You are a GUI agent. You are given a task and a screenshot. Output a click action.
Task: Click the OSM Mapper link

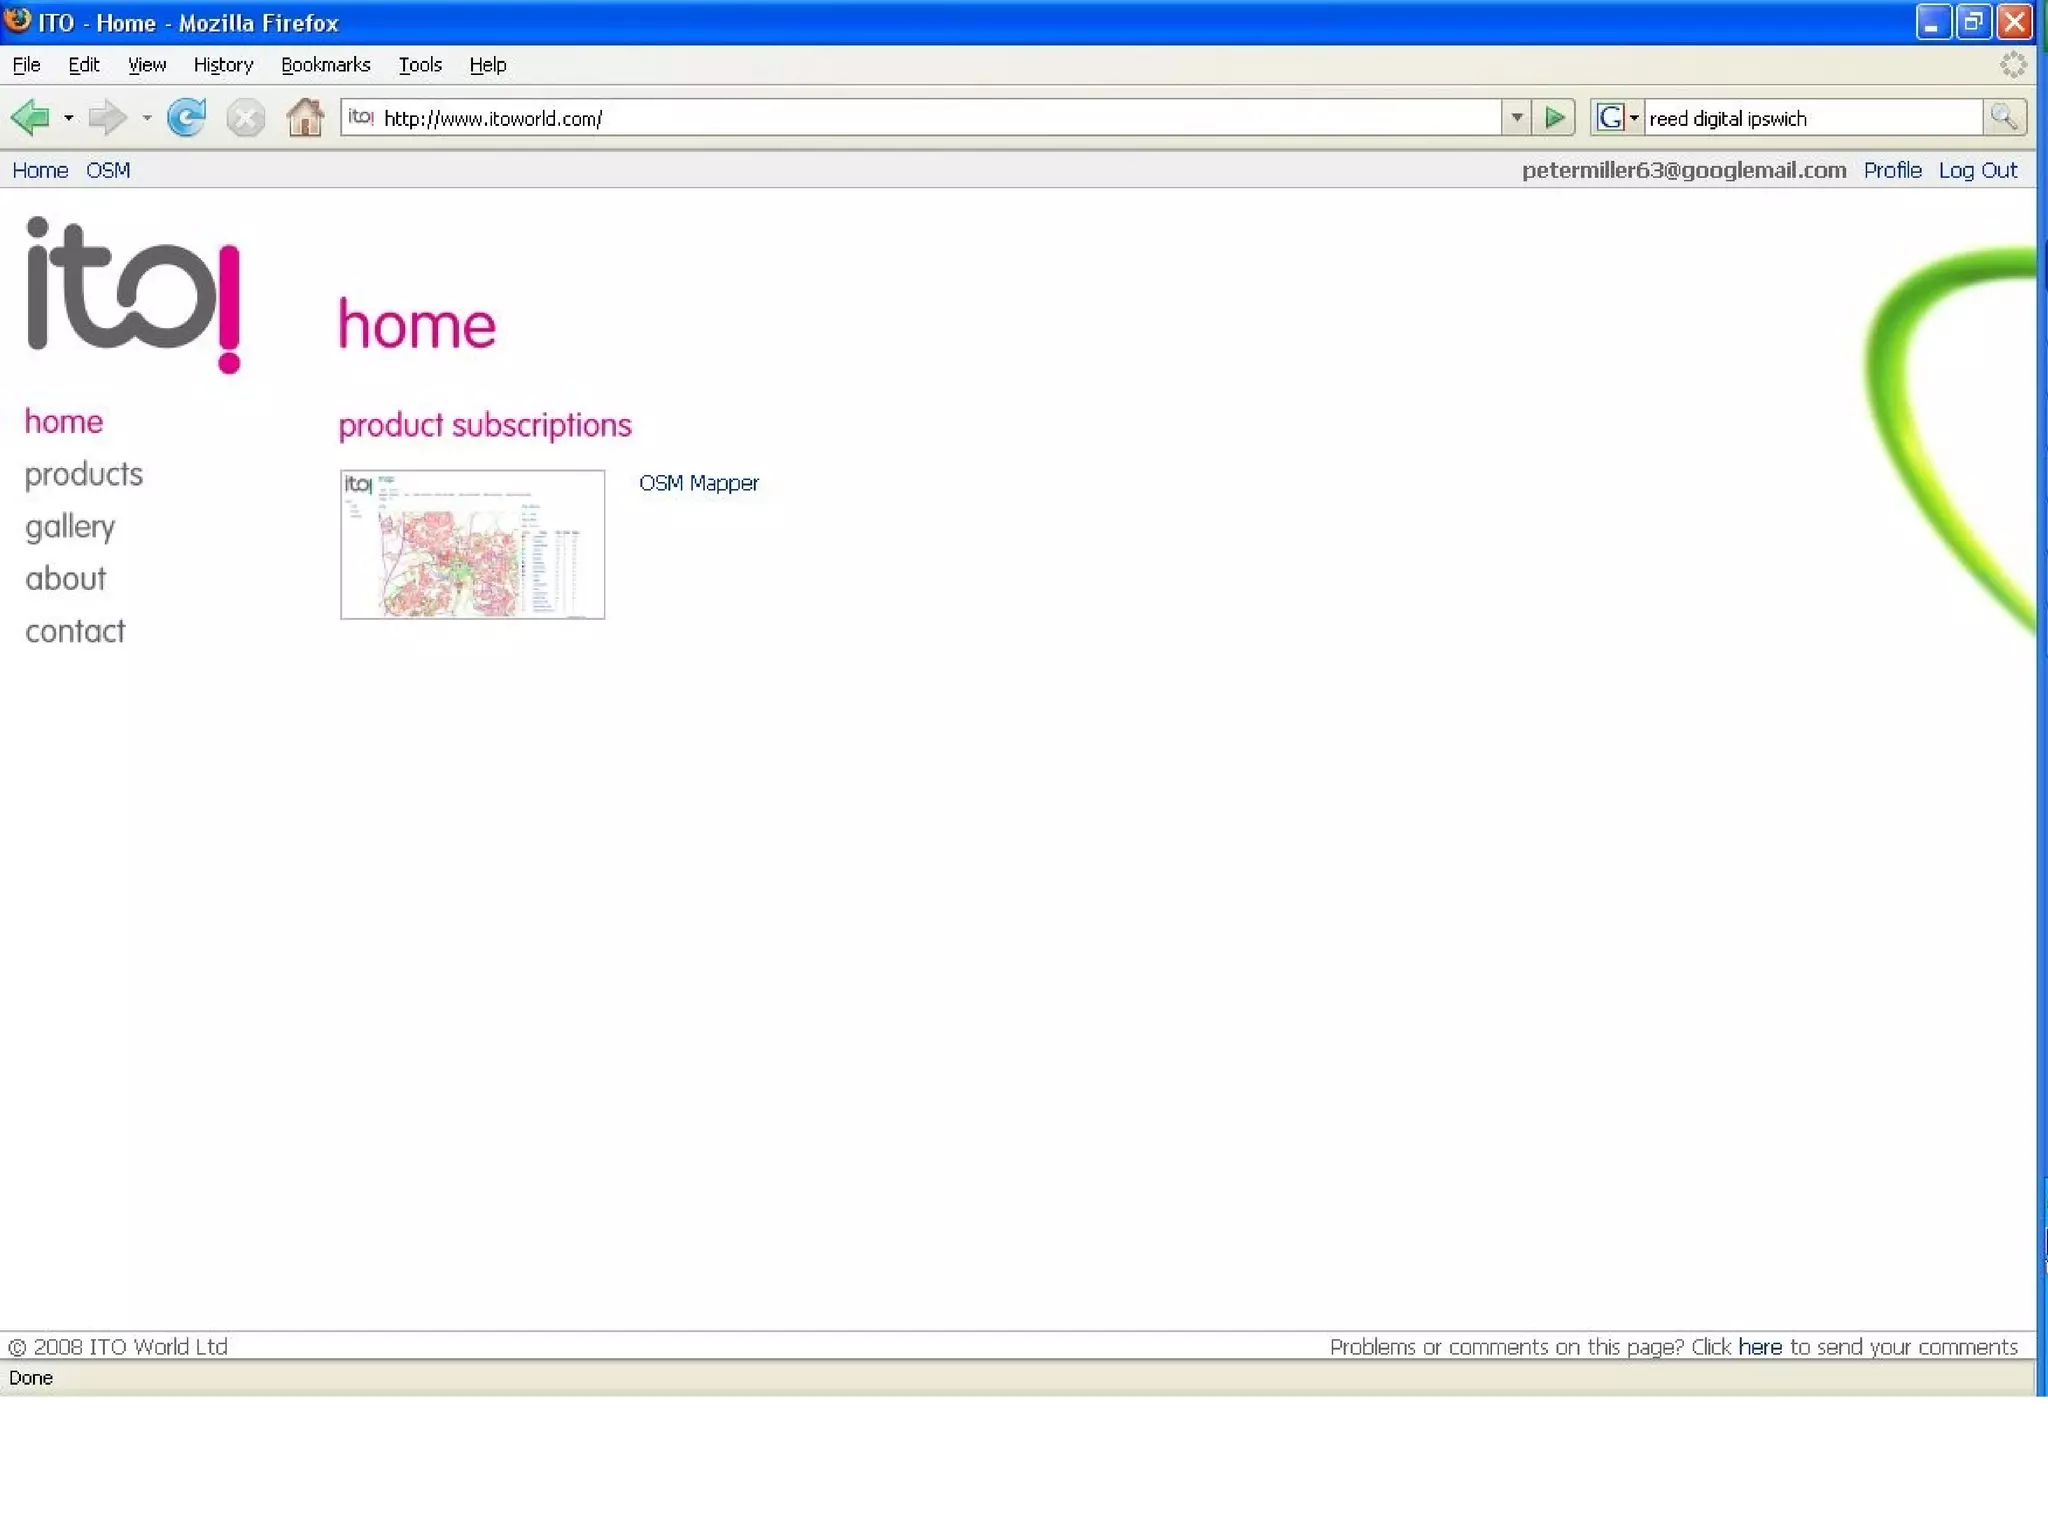point(698,483)
